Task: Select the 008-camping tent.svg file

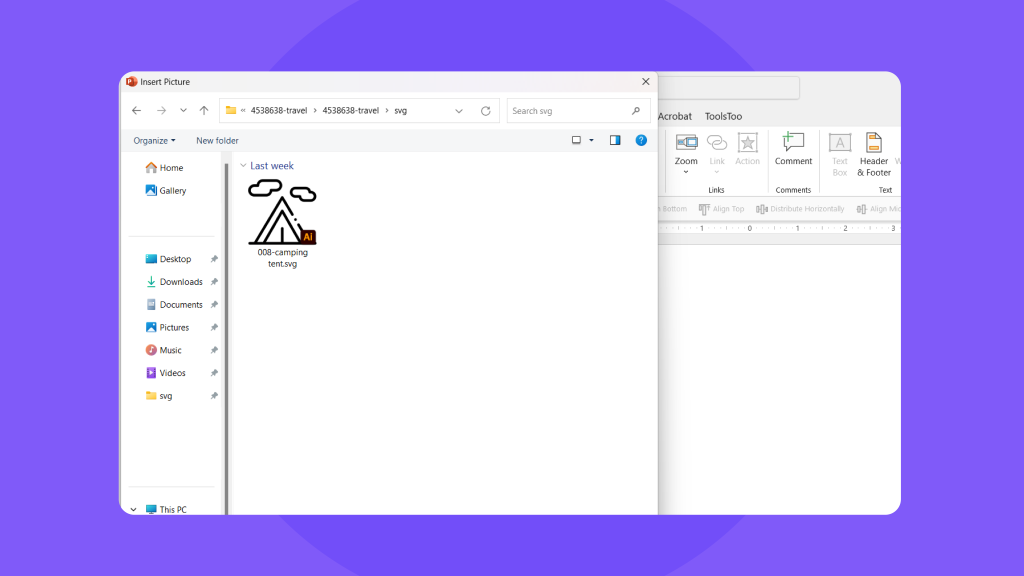Action: (x=281, y=213)
